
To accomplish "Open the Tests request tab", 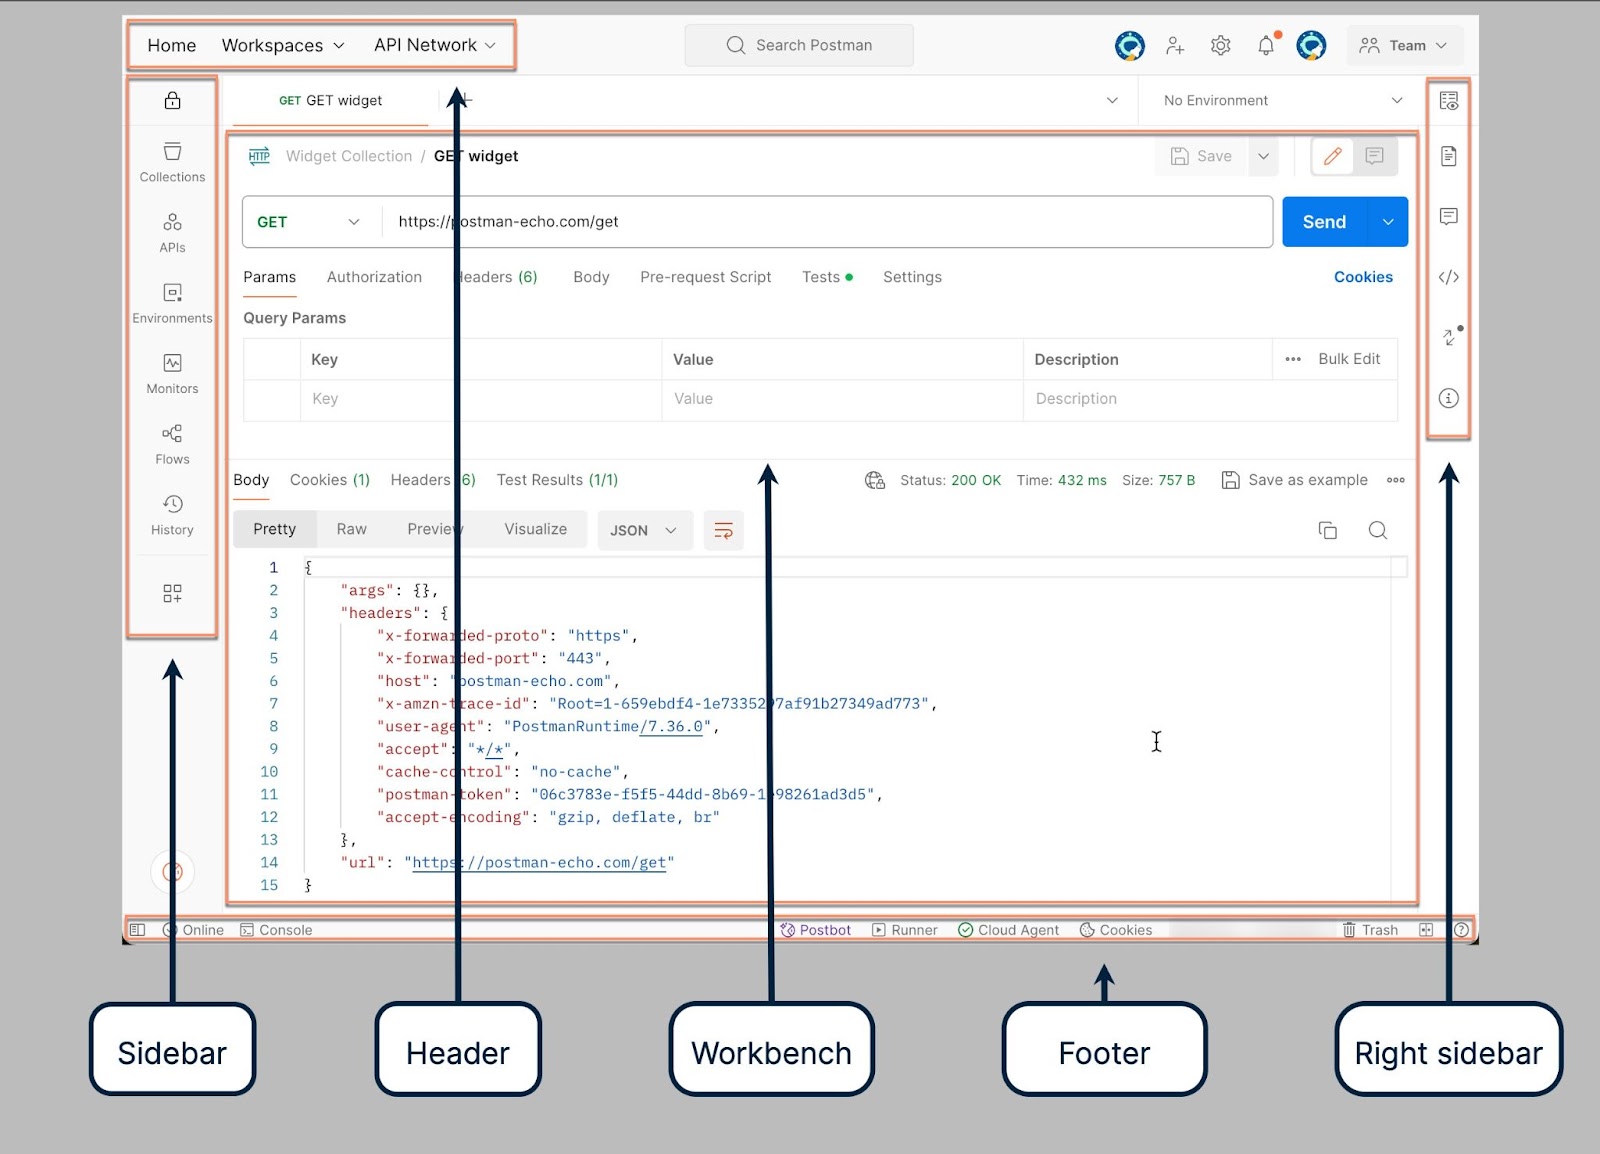I will (827, 277).
